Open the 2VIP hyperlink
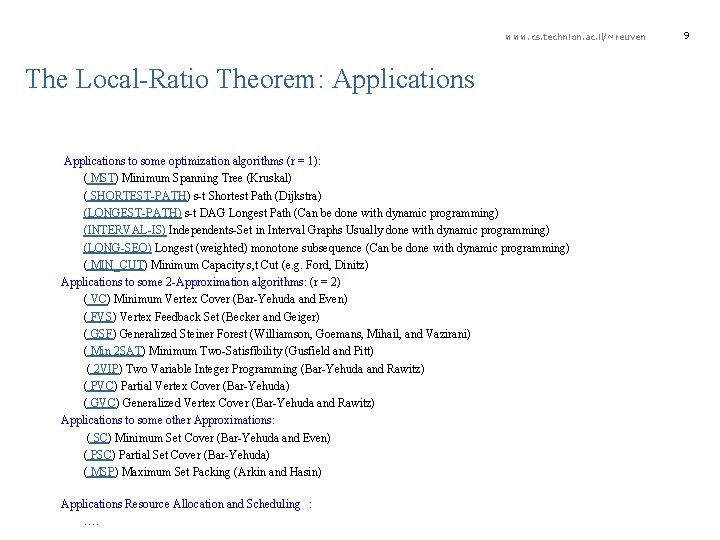This screenshot has height=540, width=720. point(105,369)
